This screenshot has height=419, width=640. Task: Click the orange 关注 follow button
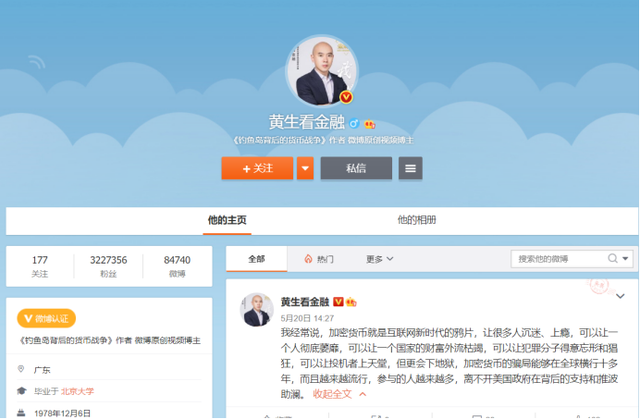tap(256, 168)
